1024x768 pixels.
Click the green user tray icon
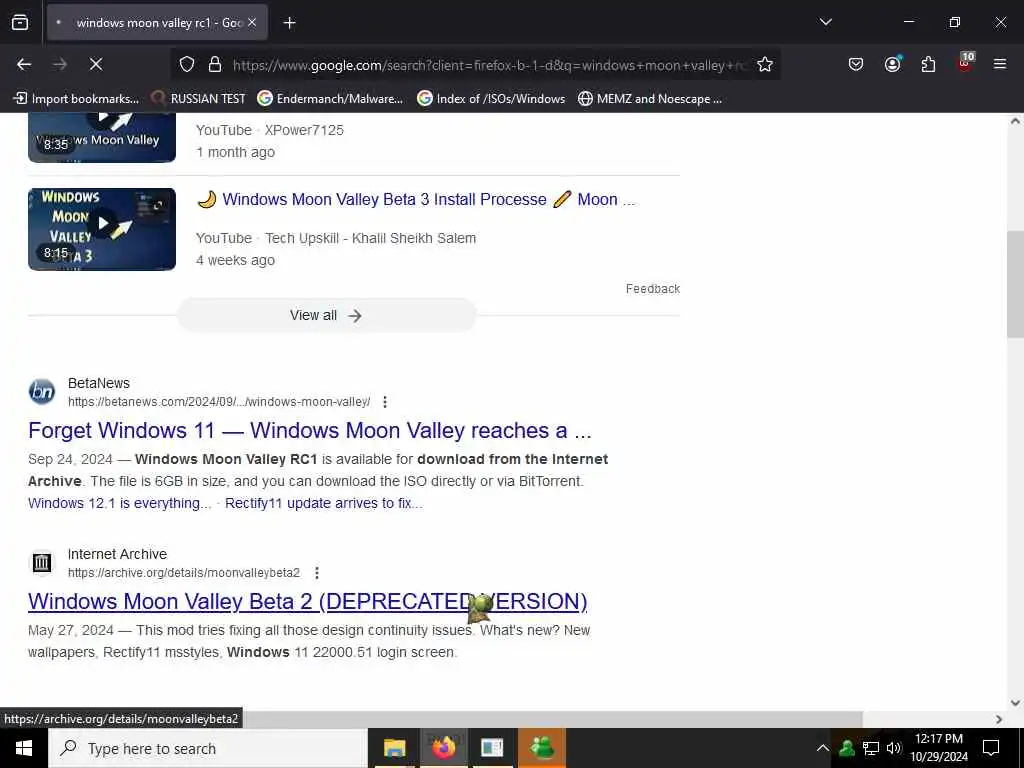coord(847,748)
